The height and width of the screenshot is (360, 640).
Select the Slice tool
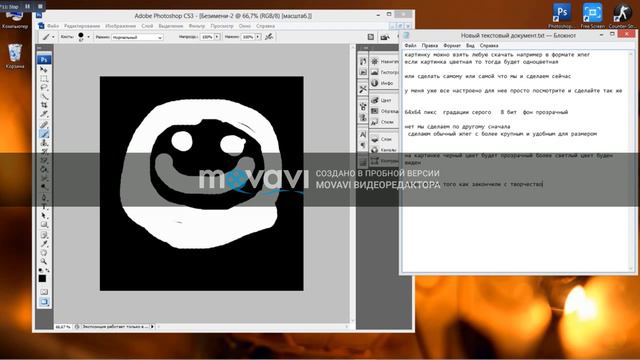pos(44,114)
